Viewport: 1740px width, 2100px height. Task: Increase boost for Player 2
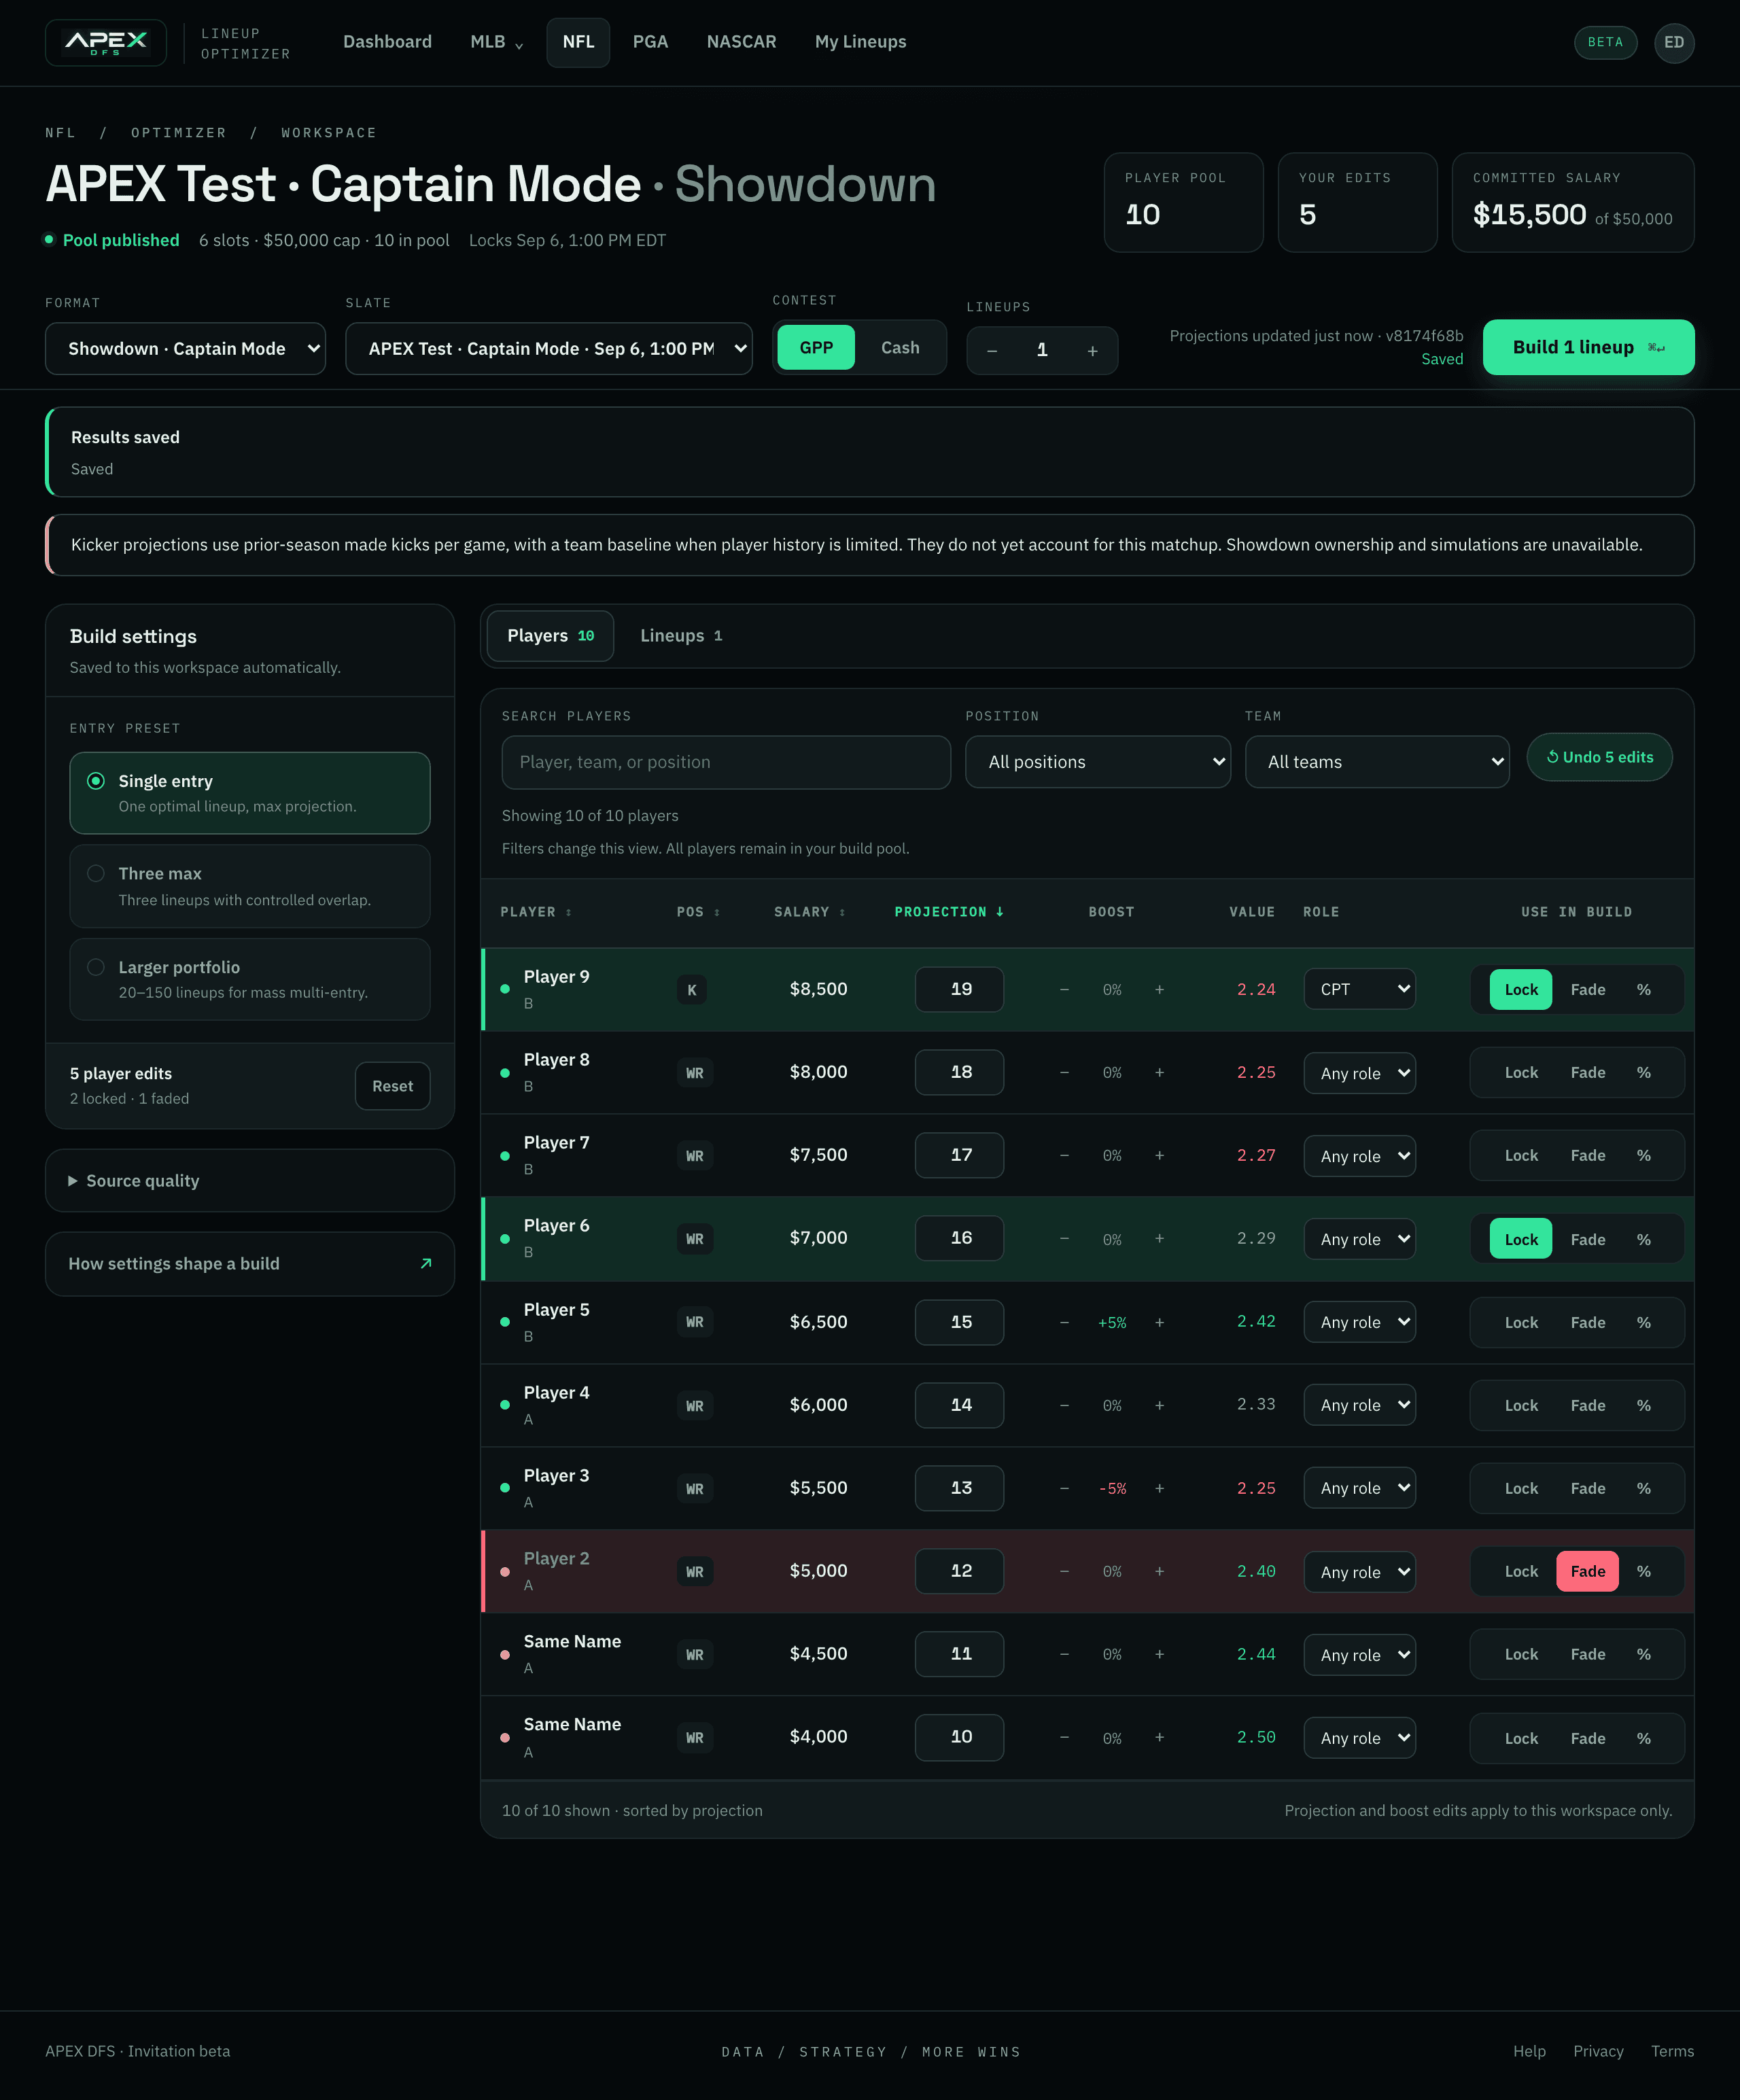click(1159, 1571)
